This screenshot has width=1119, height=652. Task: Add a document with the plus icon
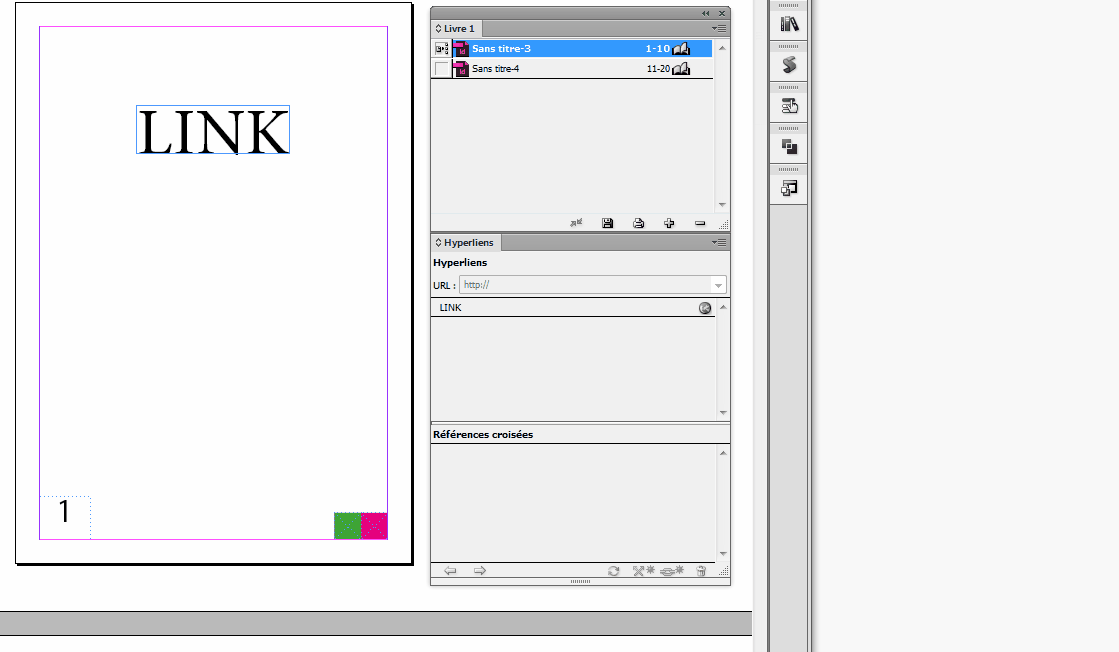[x=669, y=223]
